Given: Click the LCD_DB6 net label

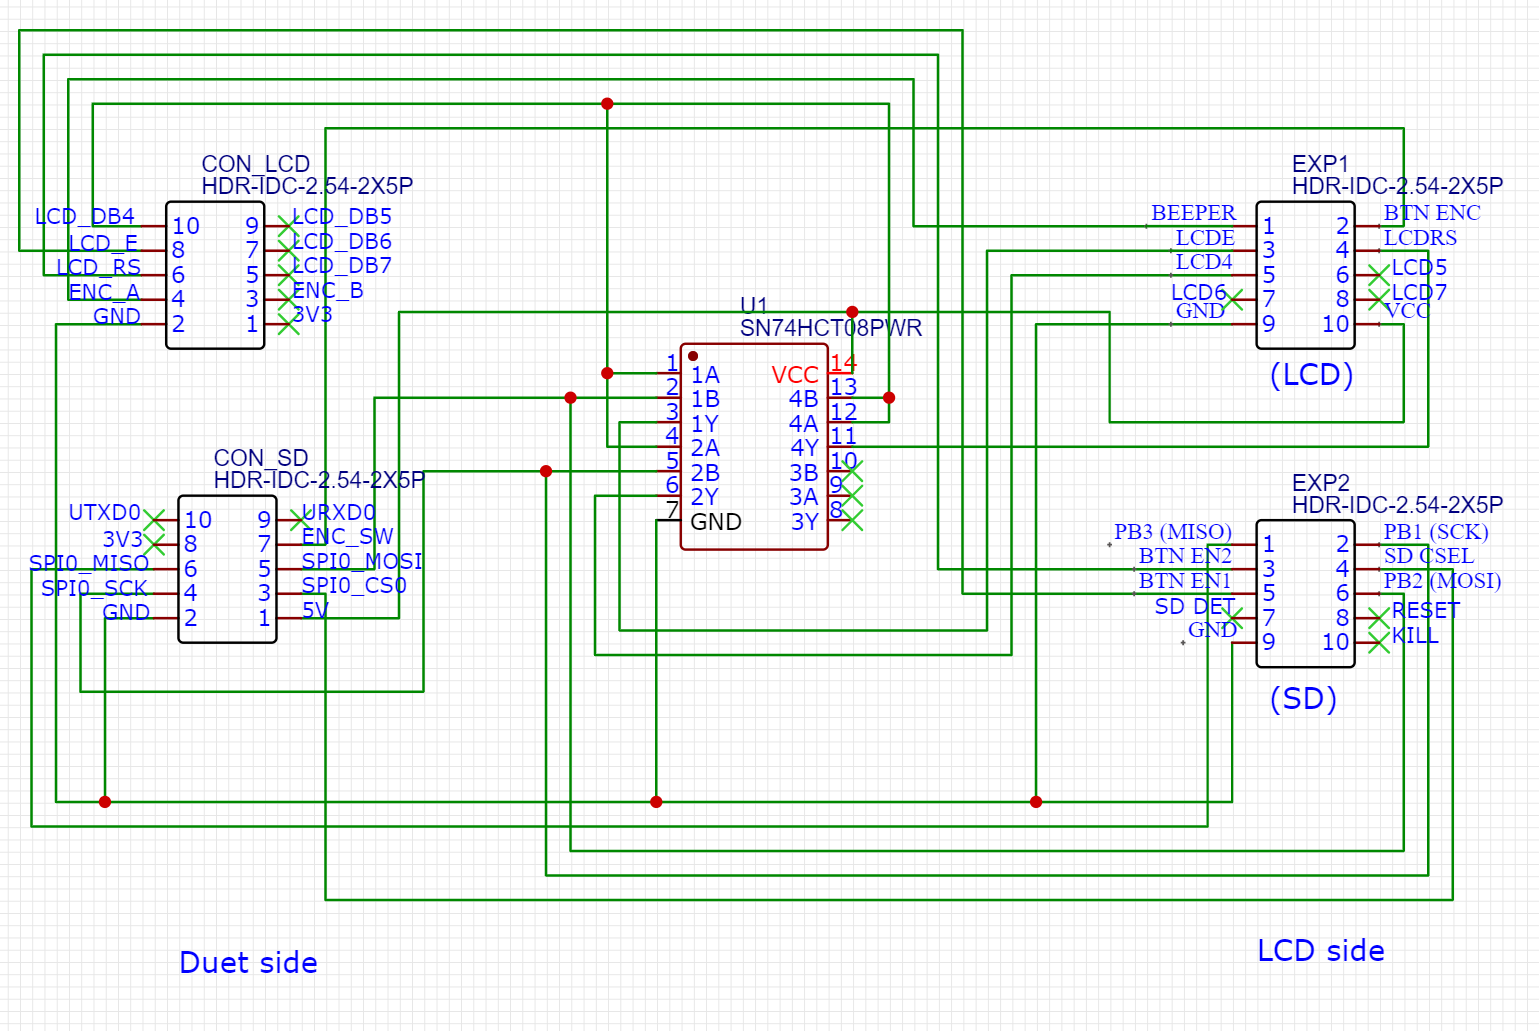Looking at the screenshot, I should 342,242.
